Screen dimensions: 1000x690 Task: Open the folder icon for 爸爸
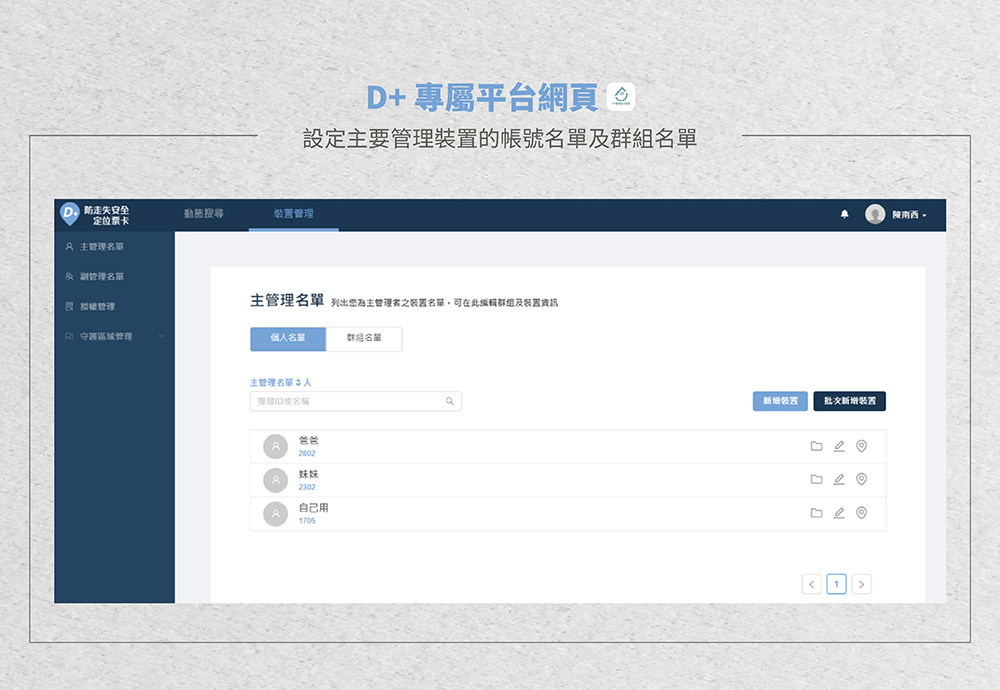click(816, 446)
